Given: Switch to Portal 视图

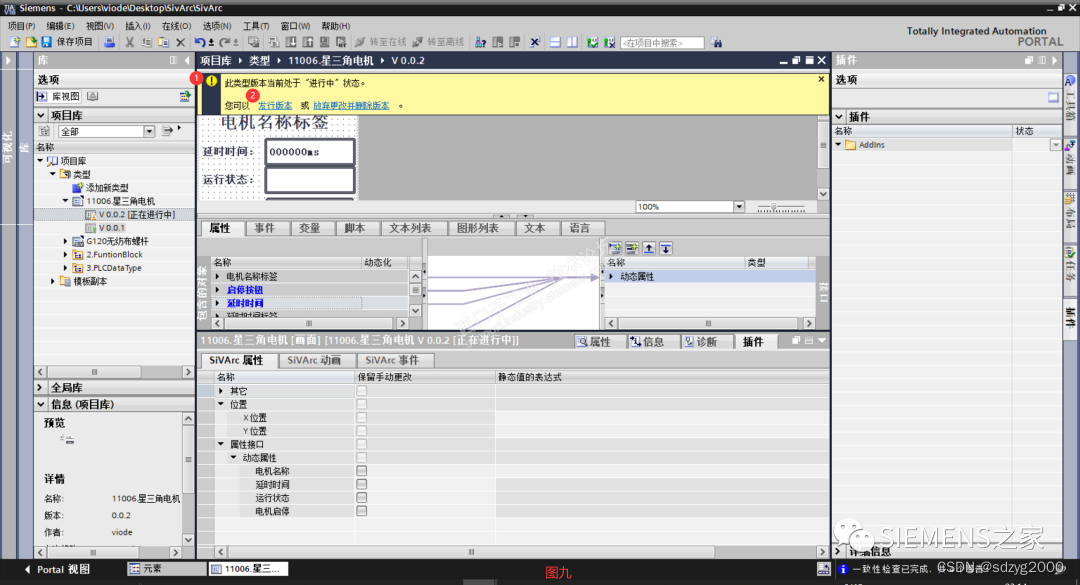Looking at the screenshot, I should click(x=57, y=570).
